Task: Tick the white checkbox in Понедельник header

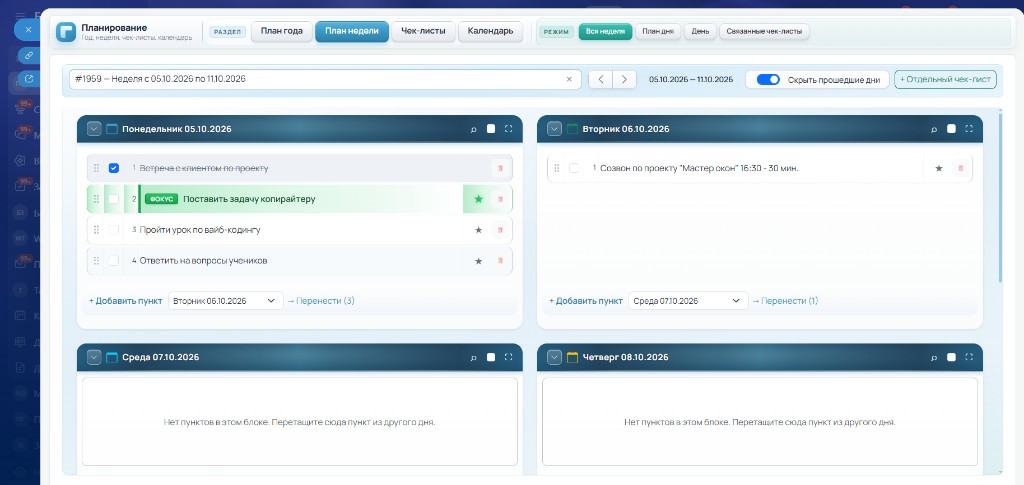Action: point(491,129)
